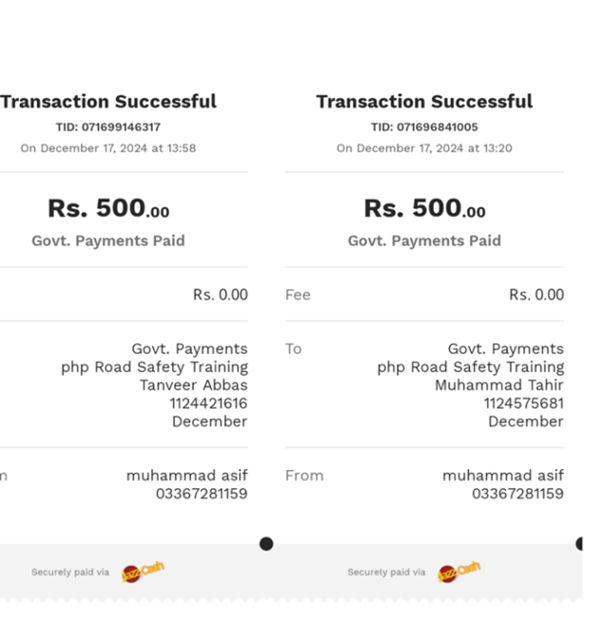Click the black dot below left receipt
The width and height of the screenshot is (603, 642).
click(x=266, y=544)
